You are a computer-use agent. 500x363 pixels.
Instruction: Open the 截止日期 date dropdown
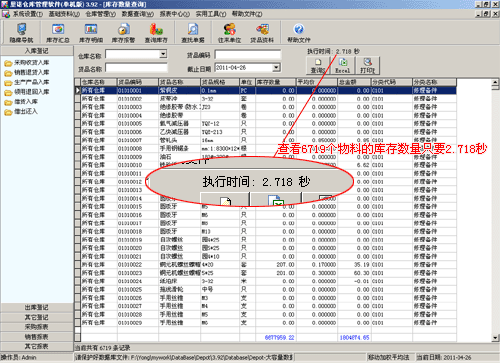[x=276, y=68]
